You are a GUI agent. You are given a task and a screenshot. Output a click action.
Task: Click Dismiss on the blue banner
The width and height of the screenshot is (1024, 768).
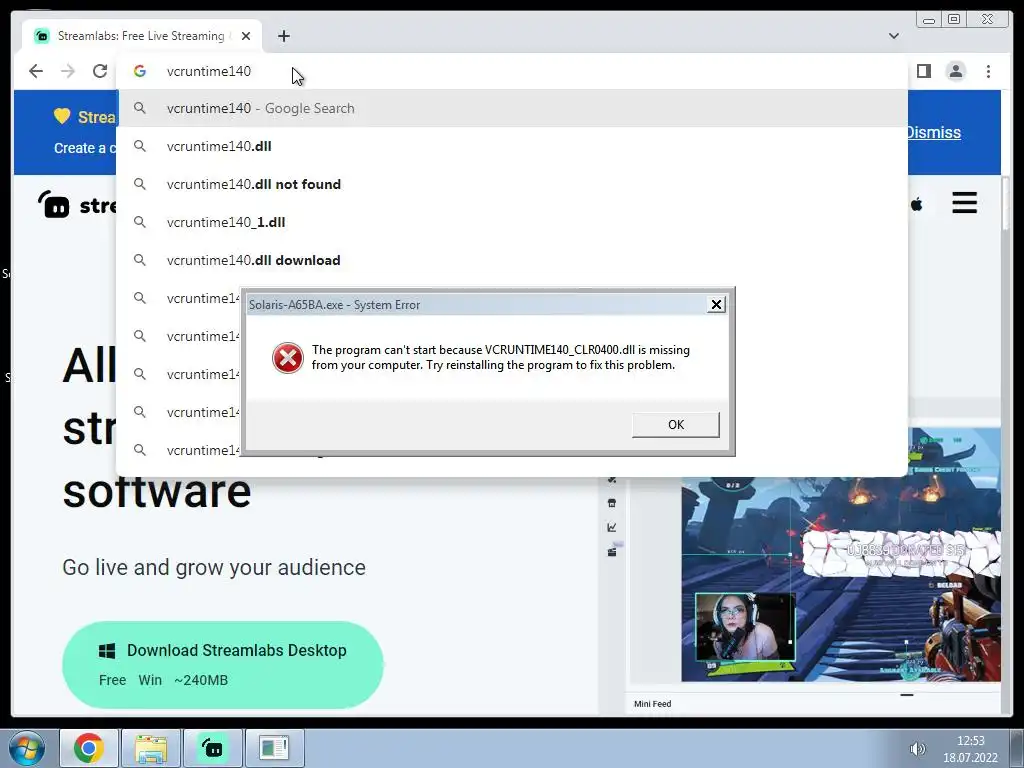934,132
